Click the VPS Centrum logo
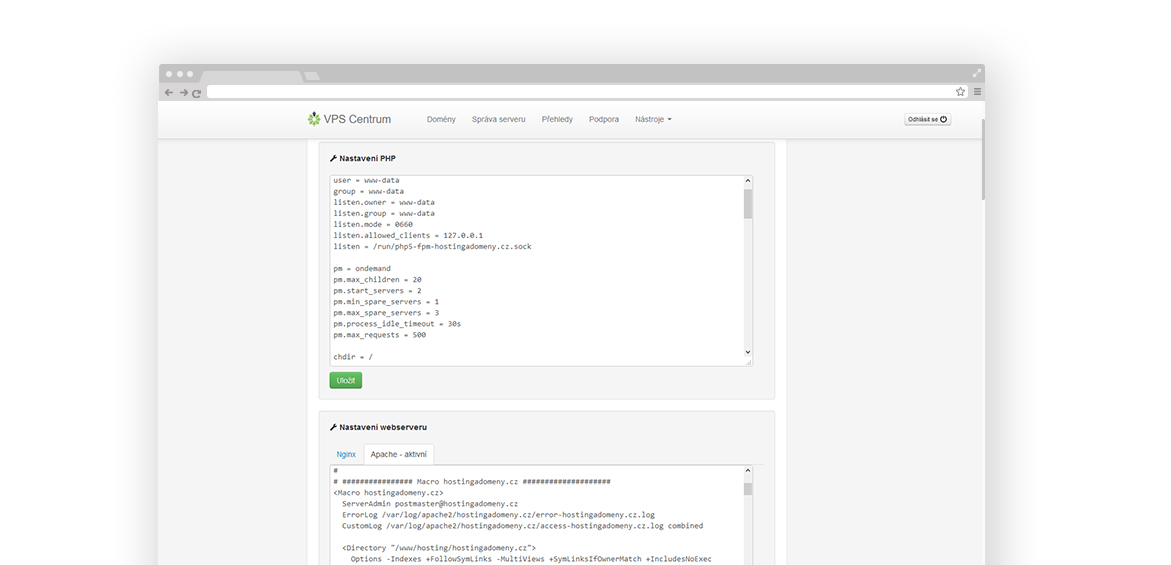1171x565 pixels. point(350,119)
